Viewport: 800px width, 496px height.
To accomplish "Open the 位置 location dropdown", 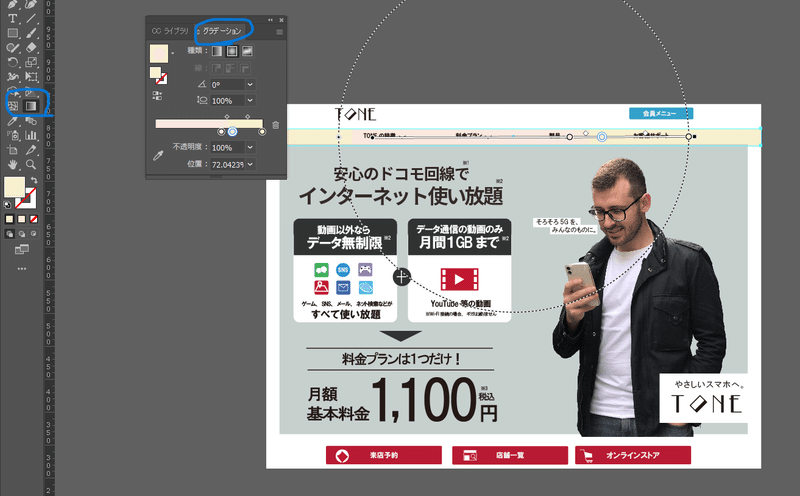I will coord(250,164).
